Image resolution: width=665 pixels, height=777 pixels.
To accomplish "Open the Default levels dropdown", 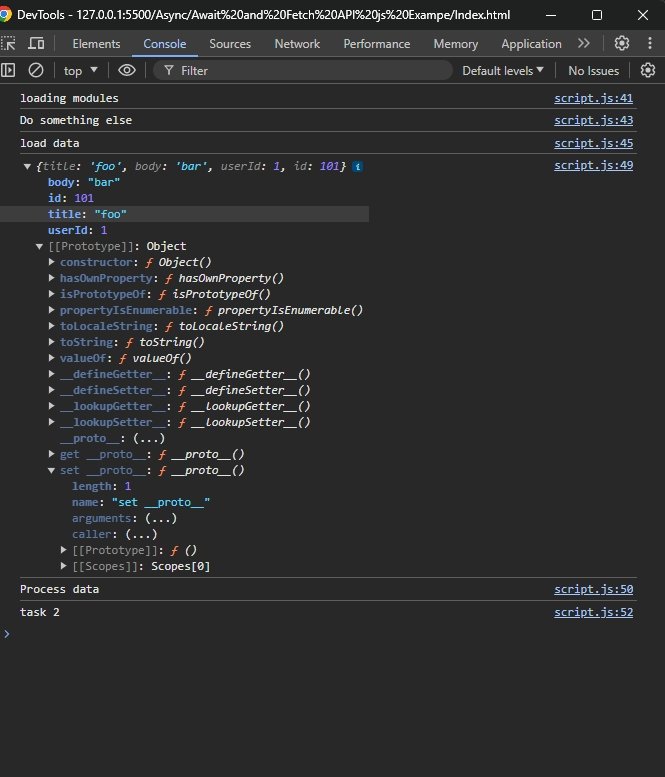I will pos(502,70).
